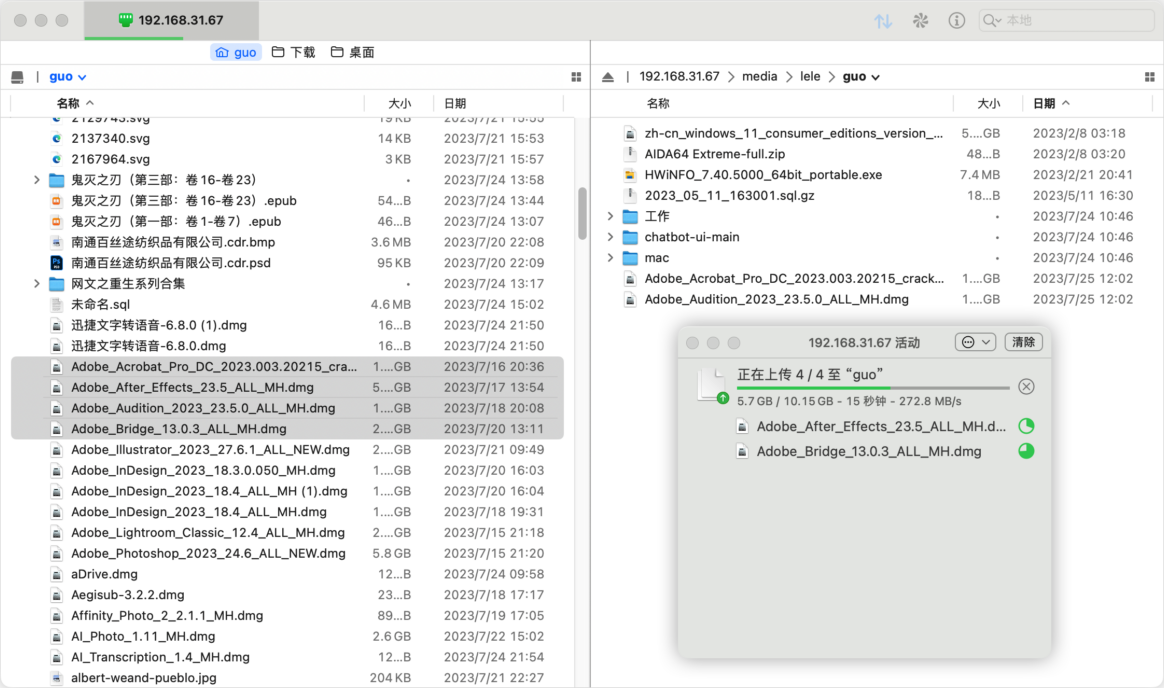Expand the 网文之重生系列合集 folder
1164x688 pixels.
tap(36, 284)
